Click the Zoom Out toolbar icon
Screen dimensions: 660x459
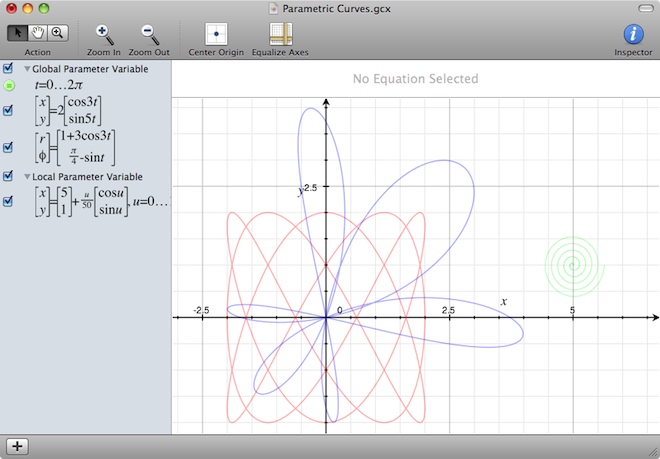pos(149,34)
